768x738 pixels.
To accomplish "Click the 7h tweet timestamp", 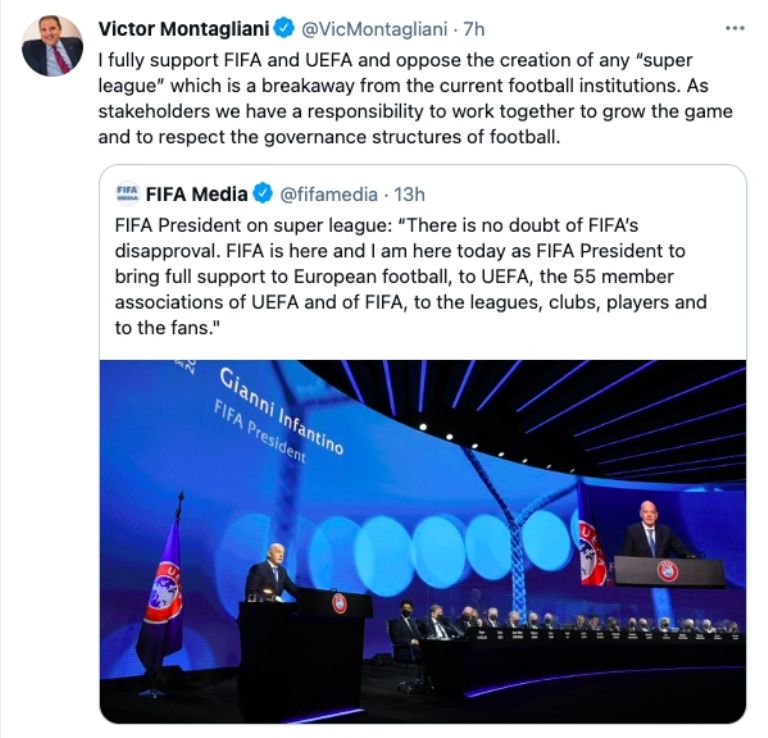I will [x=474, y=29].
